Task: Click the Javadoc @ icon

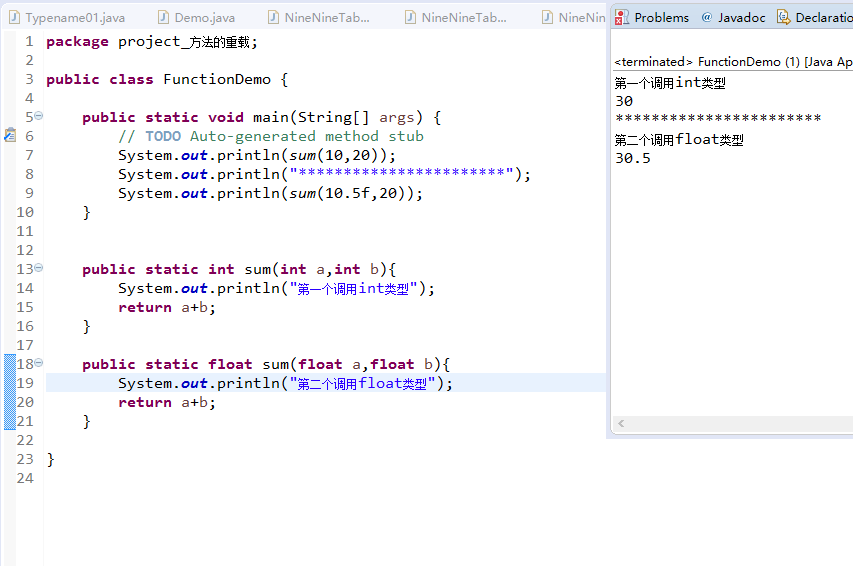Action: click(x=707, y=17)
